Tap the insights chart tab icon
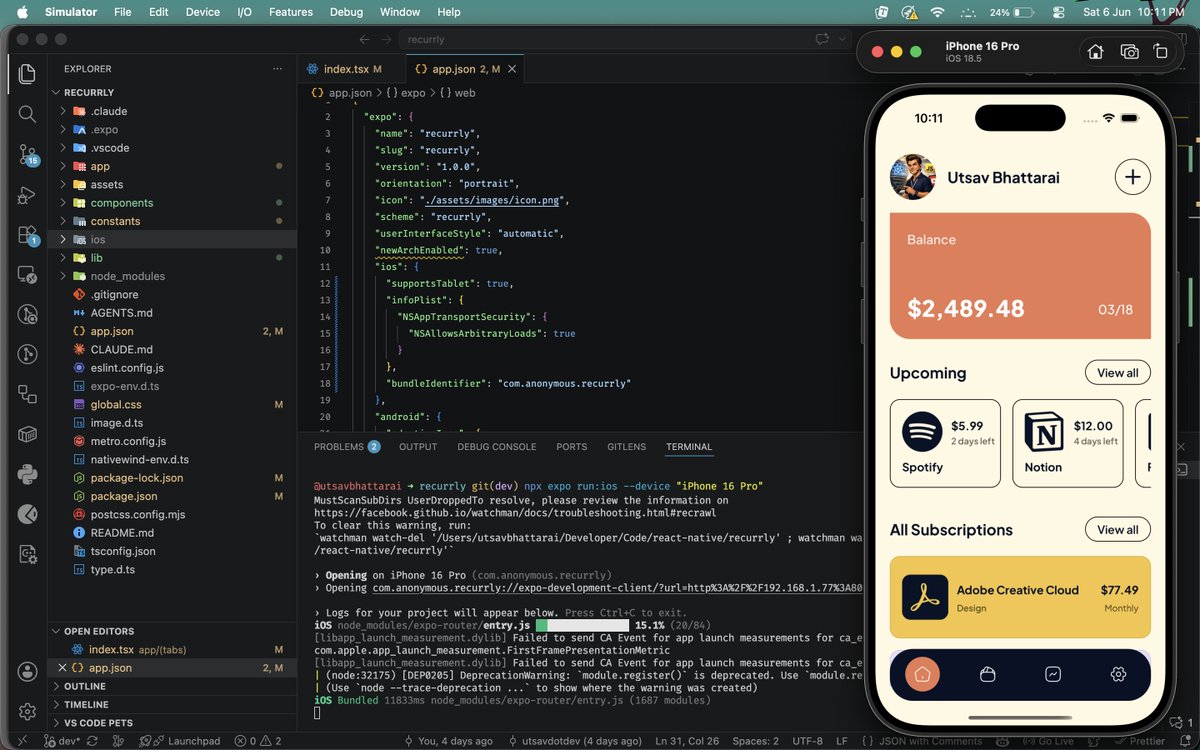 tap(1053, 675)
